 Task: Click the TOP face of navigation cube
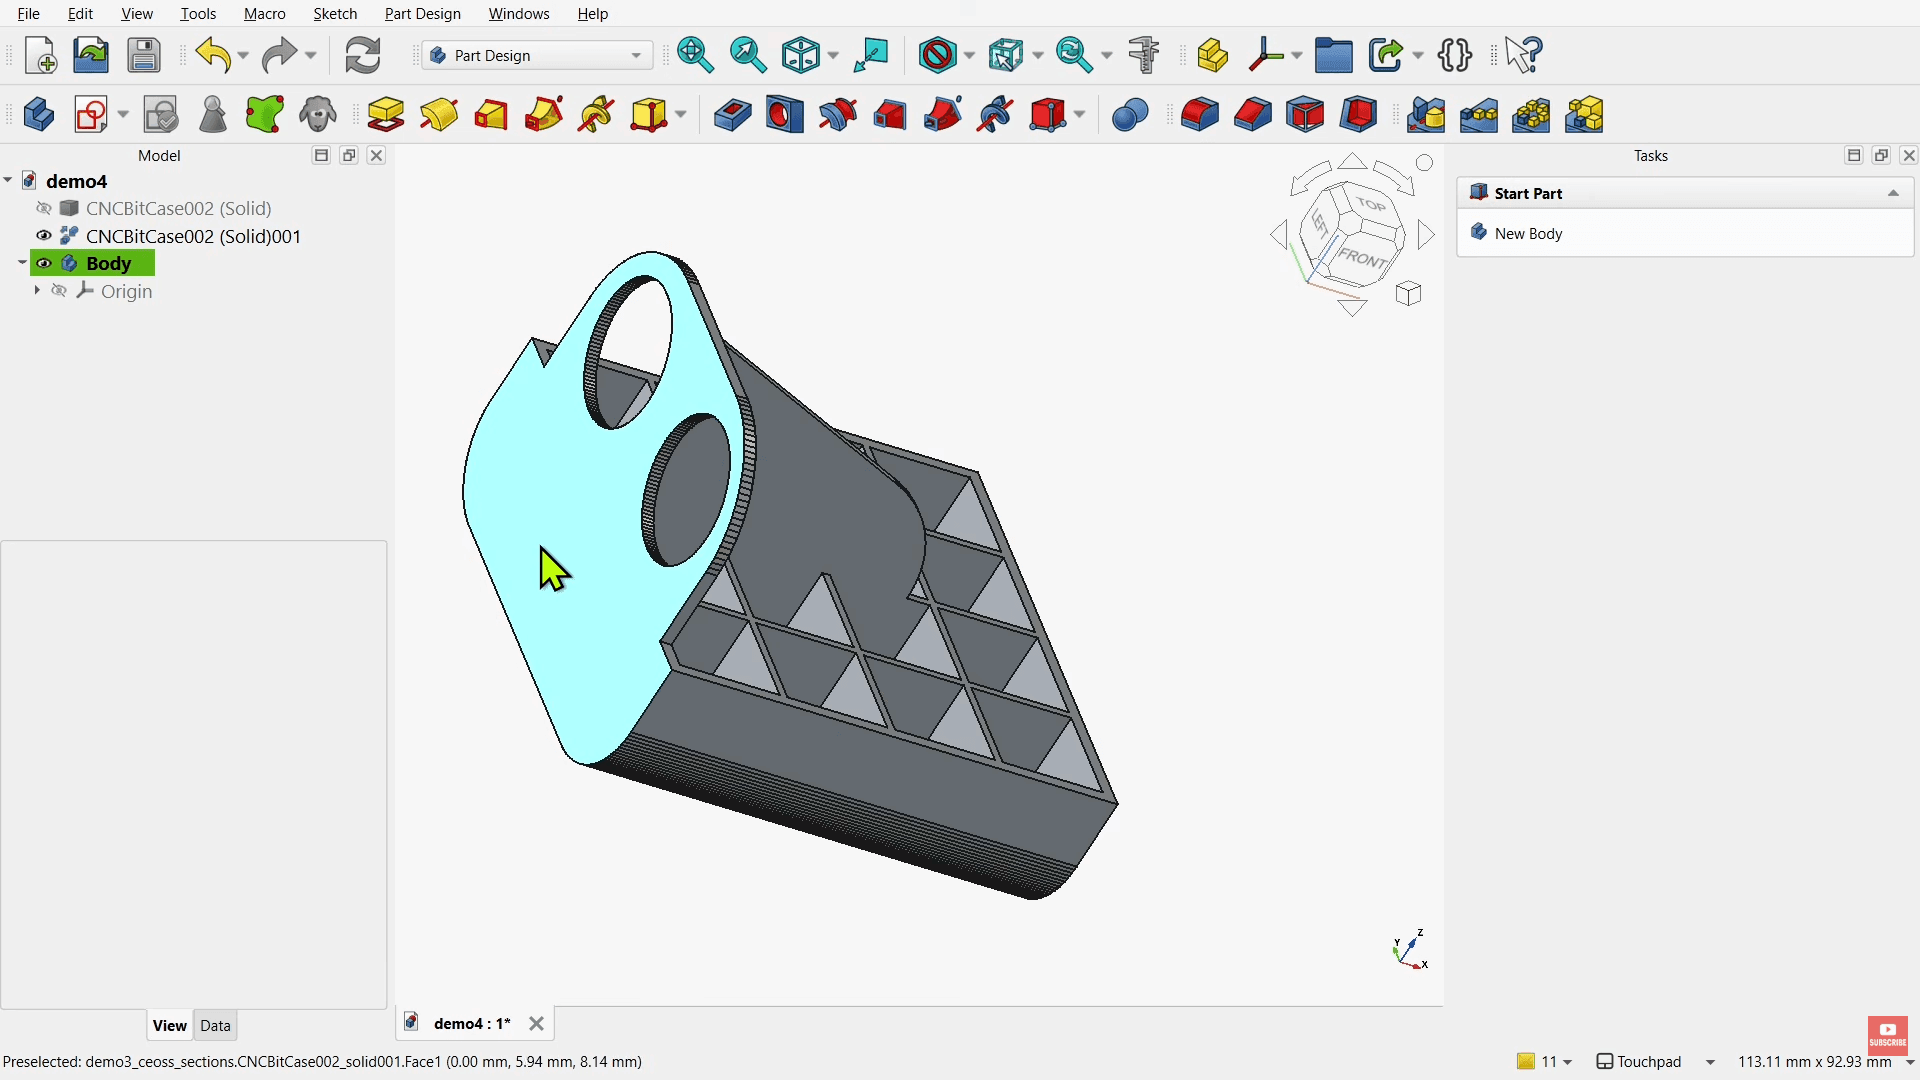[1372, 204]
